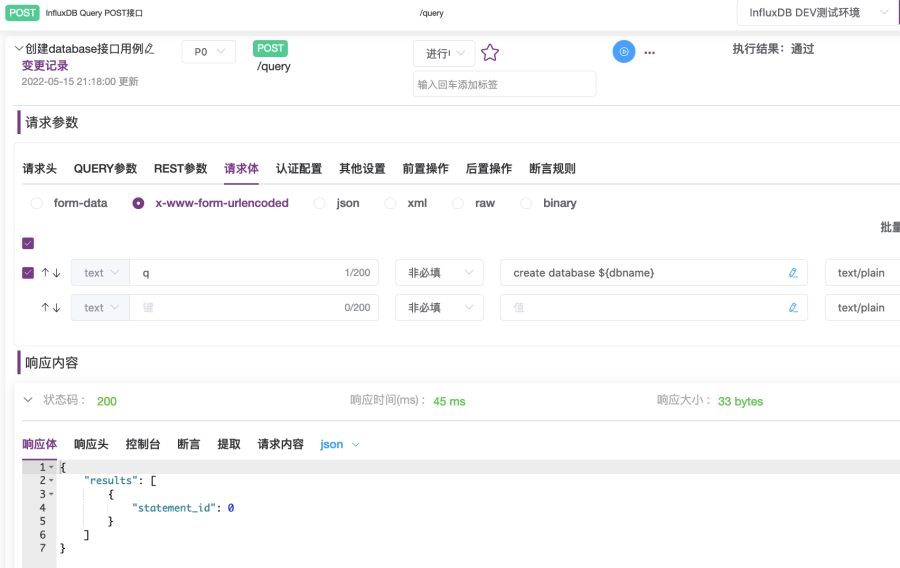Switch to 请求头 tab
The width and height of the screenshot is (900, 568).
(40, 169)
